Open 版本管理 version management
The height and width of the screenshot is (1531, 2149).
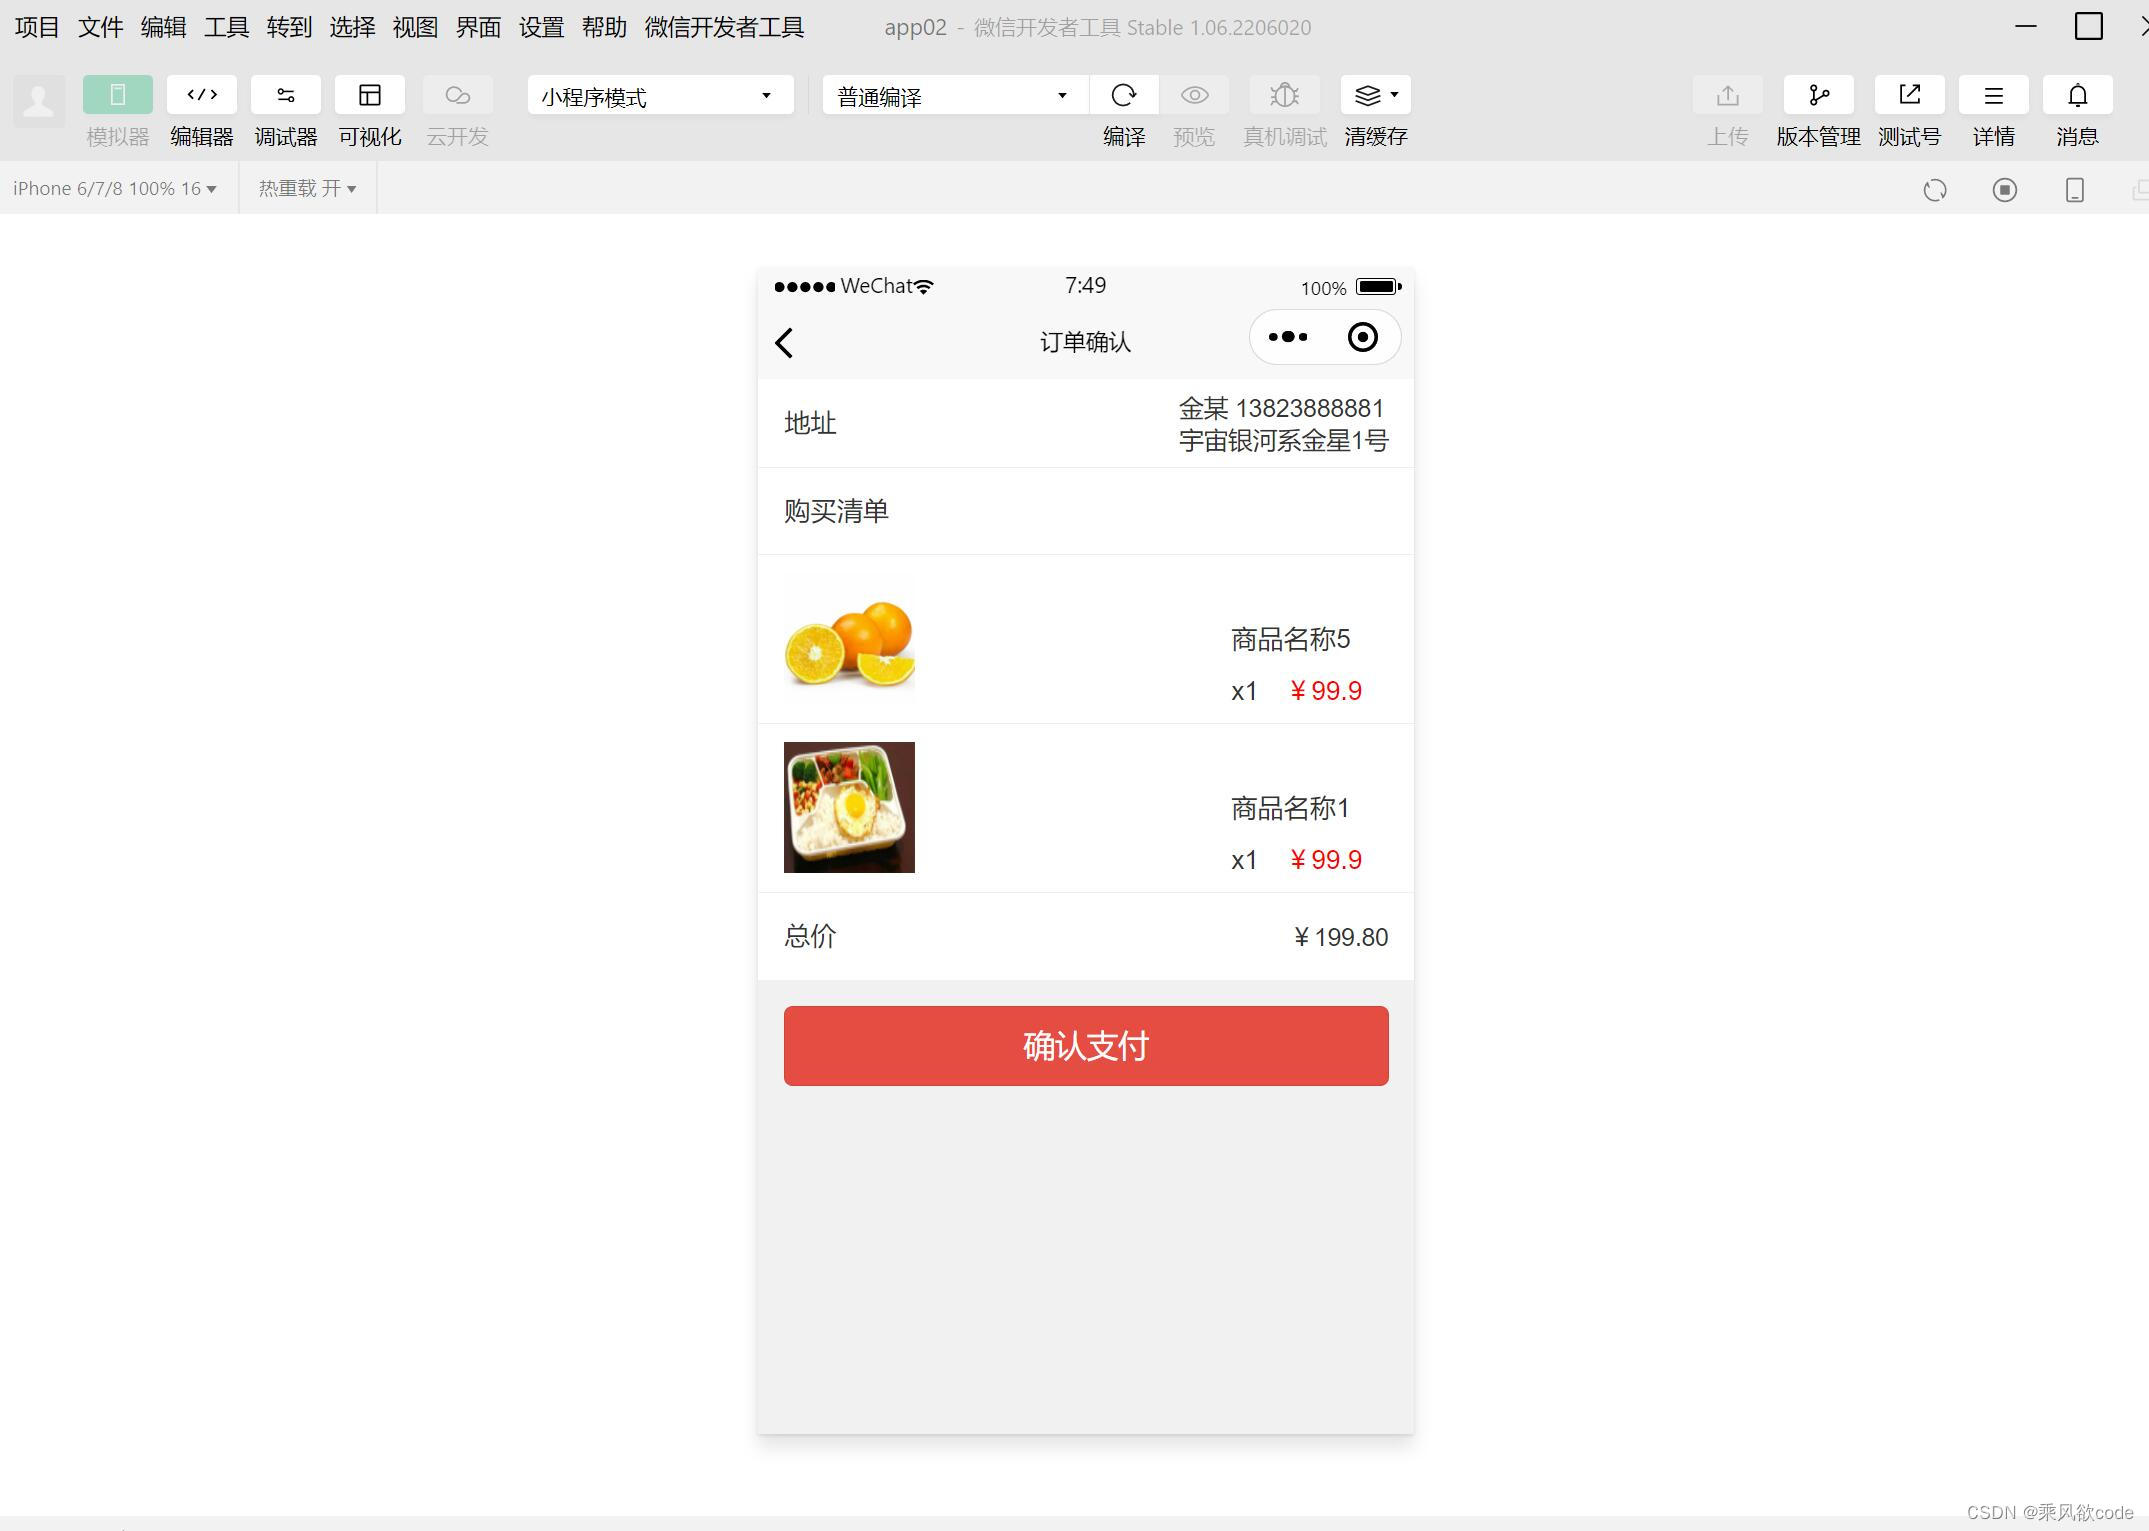[1818, 95]
